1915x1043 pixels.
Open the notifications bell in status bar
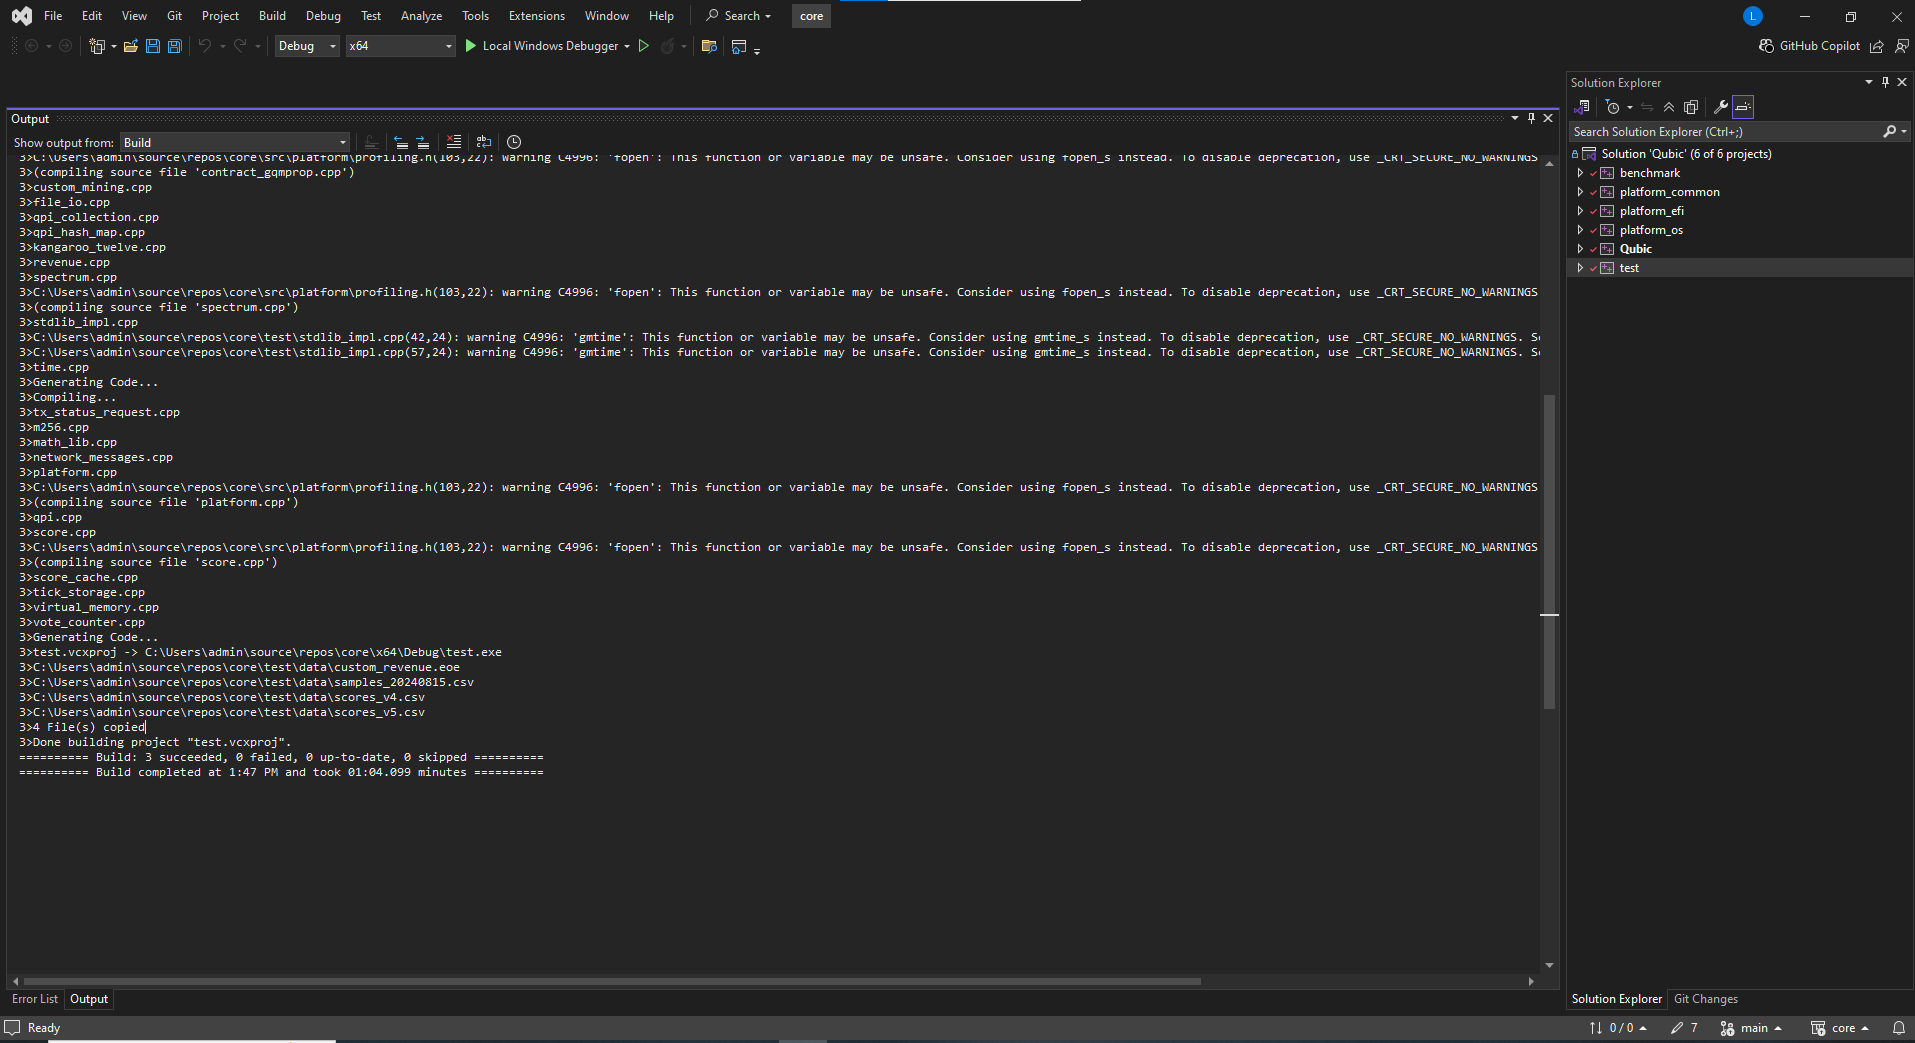click(x=1898, y=1028)
